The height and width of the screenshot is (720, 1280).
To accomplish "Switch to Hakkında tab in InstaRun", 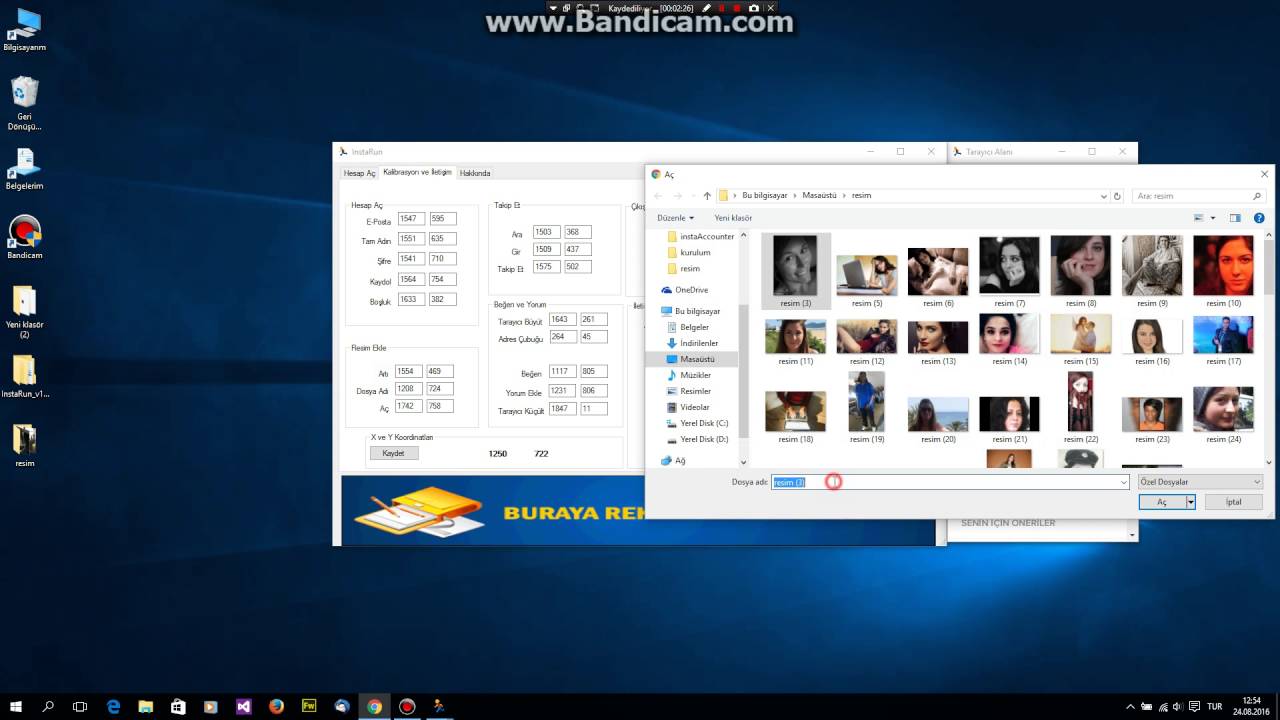I will click(475, 173).
